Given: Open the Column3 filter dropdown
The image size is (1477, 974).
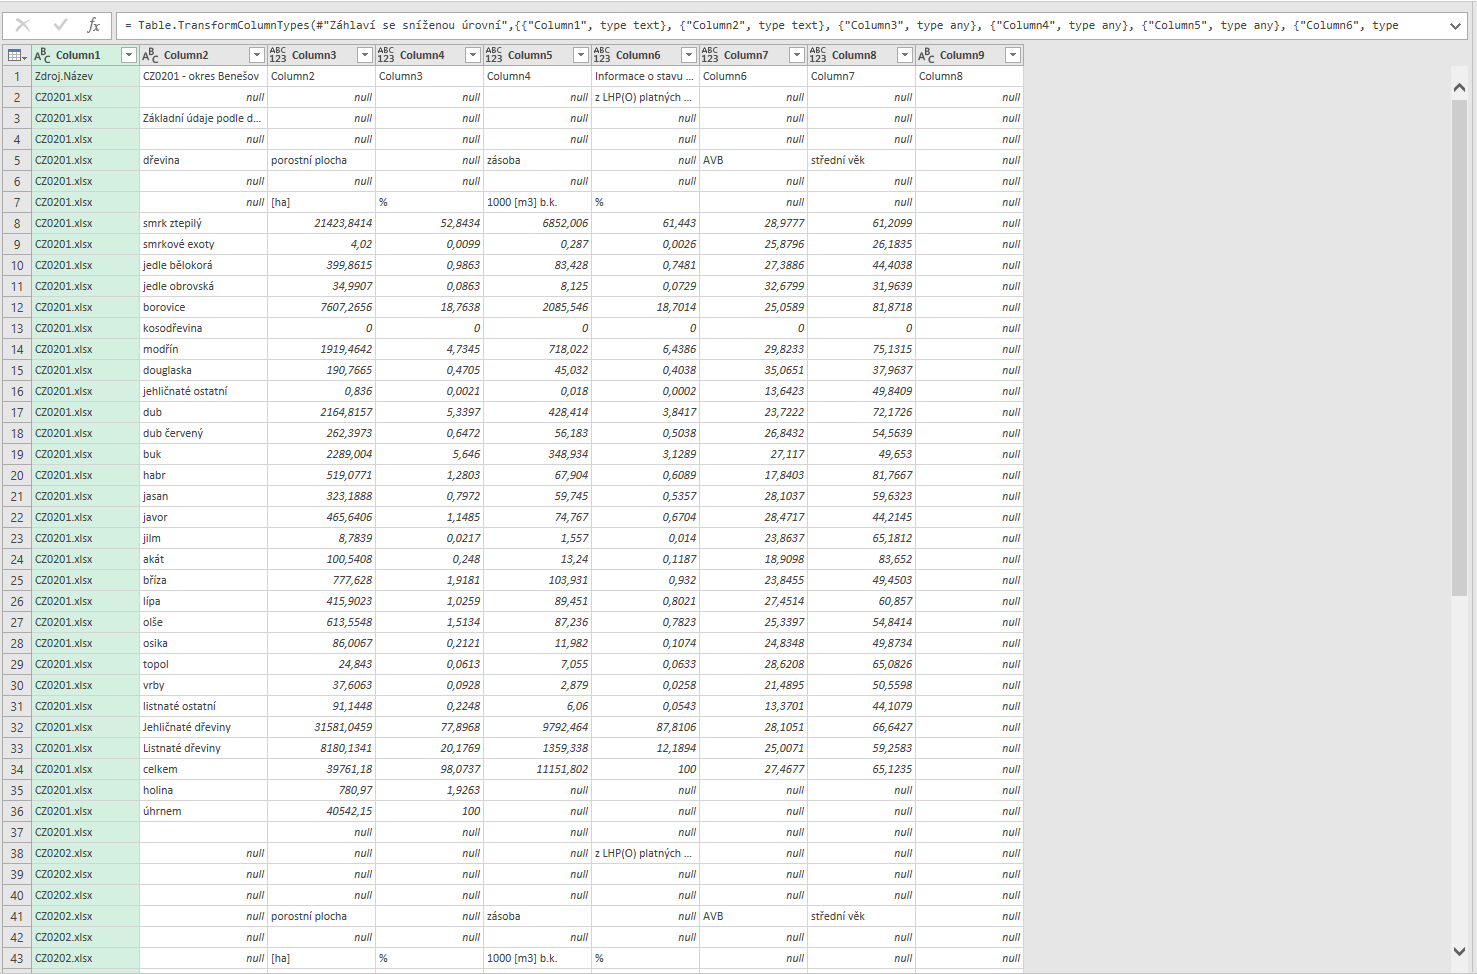Looking at the screenshot, I should (x=364, y=55).
